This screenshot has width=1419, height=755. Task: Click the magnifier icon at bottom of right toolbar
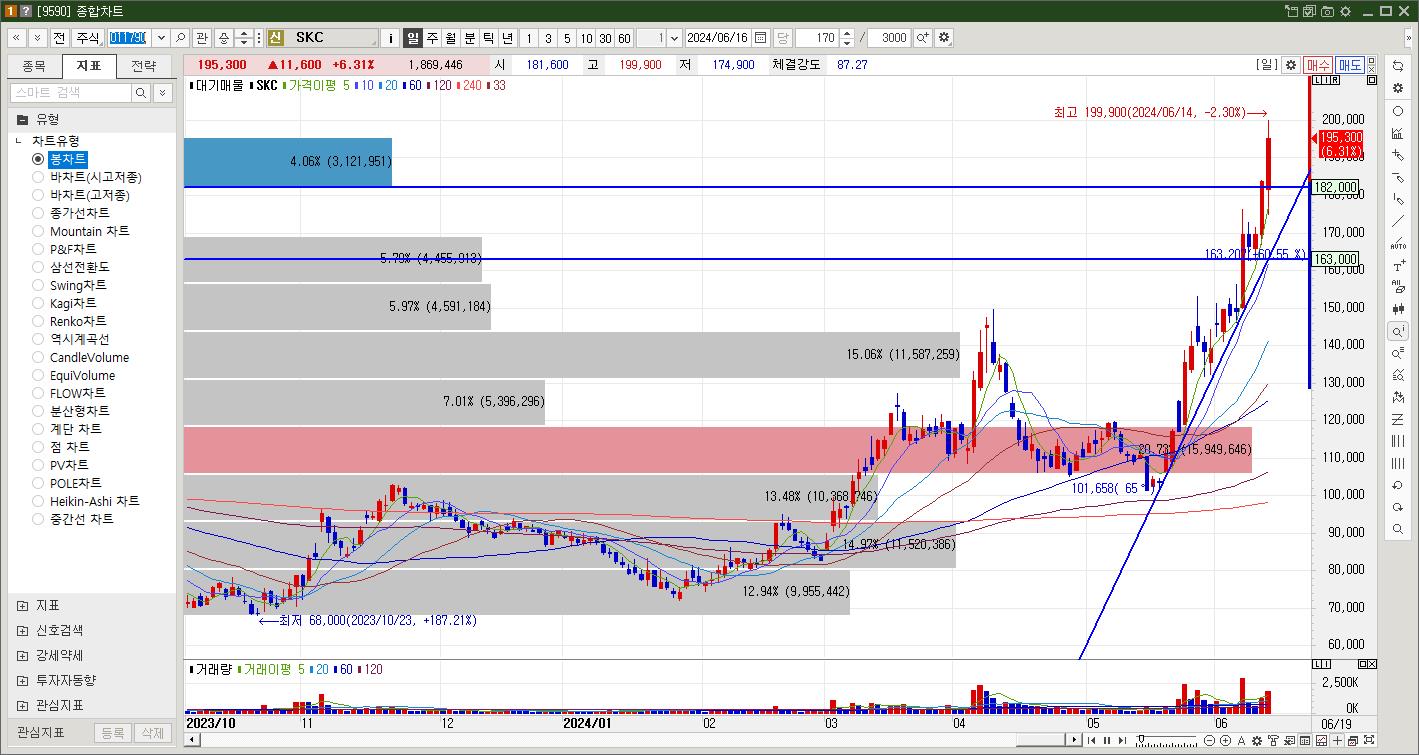[x=1398, y=529]
